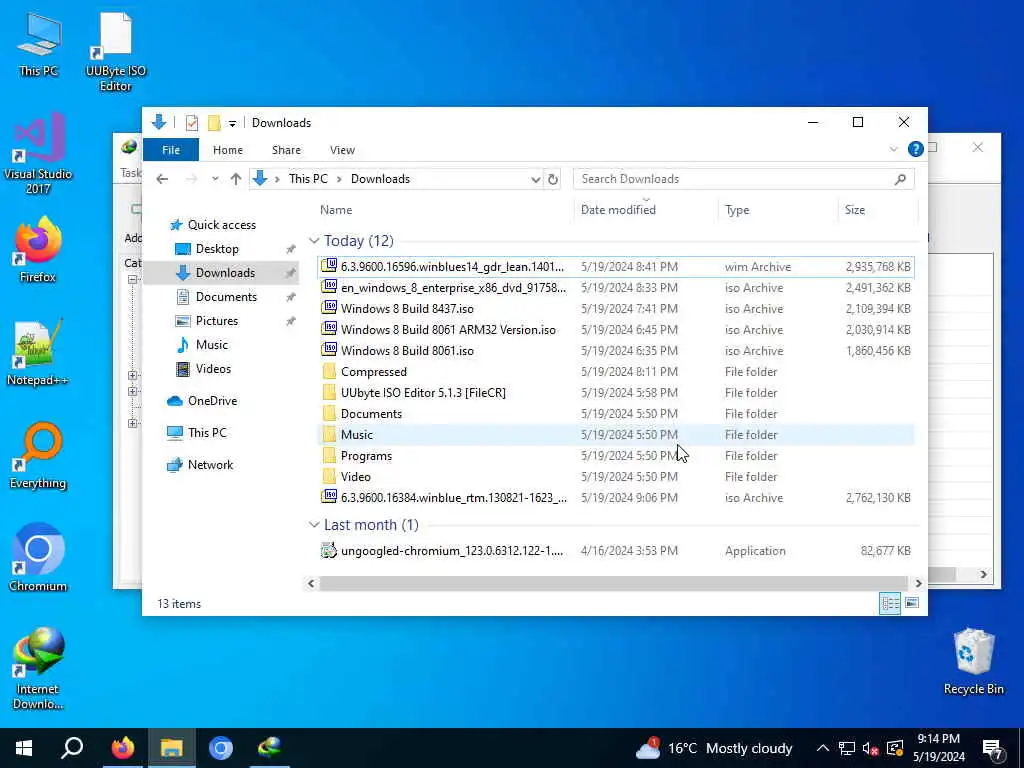Open the File ribbon tab
1024x768 pixels.
click(171, 150)
